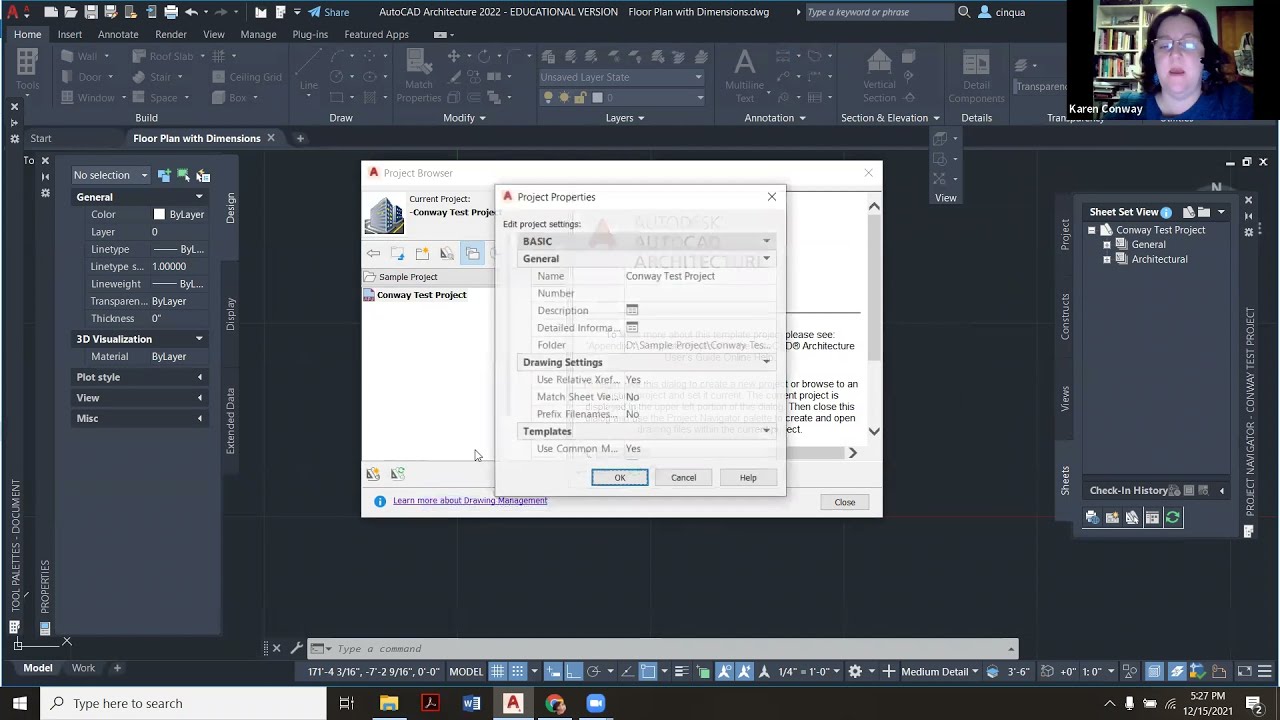This screenshot has height=720, width=1280.
Task: Click the refresh project icon at browser bottom
Action: (398, 474)
